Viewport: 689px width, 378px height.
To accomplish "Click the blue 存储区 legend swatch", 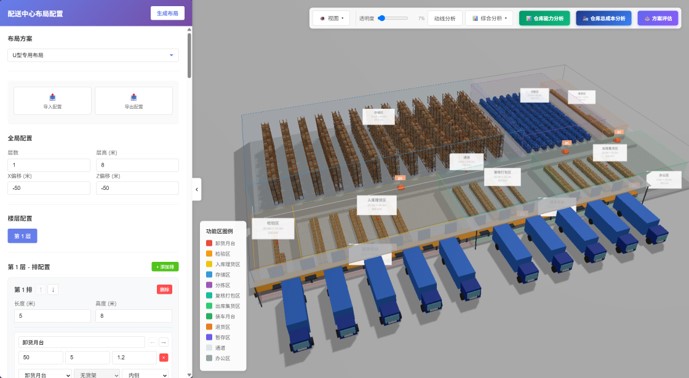I will (x=209, y=275).
